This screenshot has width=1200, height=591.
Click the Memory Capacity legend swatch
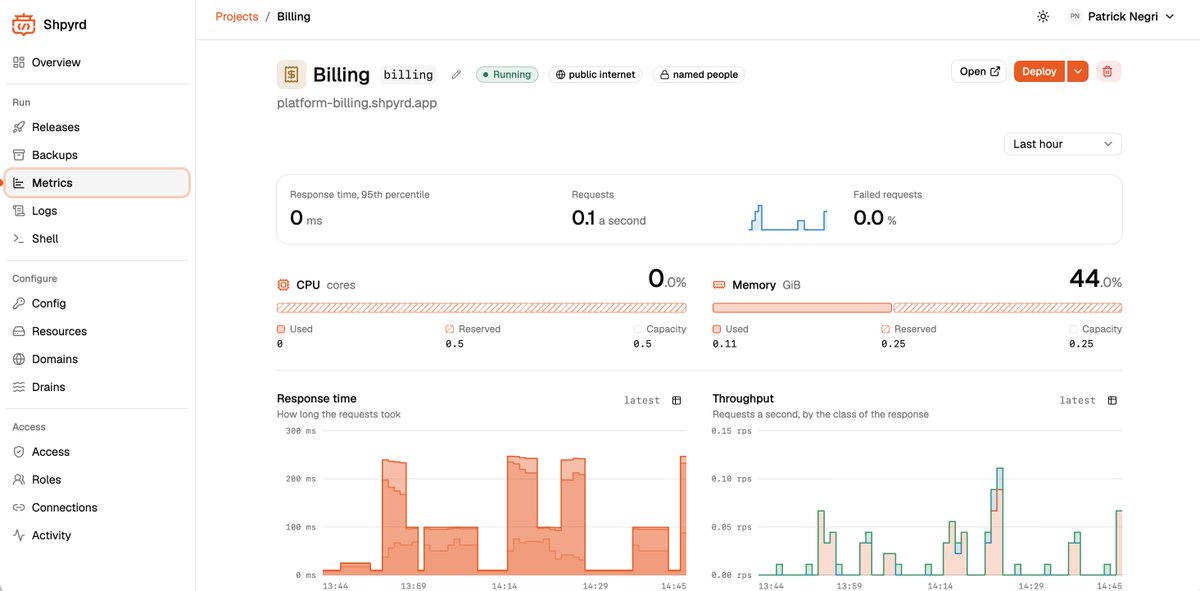(1073, 329)
